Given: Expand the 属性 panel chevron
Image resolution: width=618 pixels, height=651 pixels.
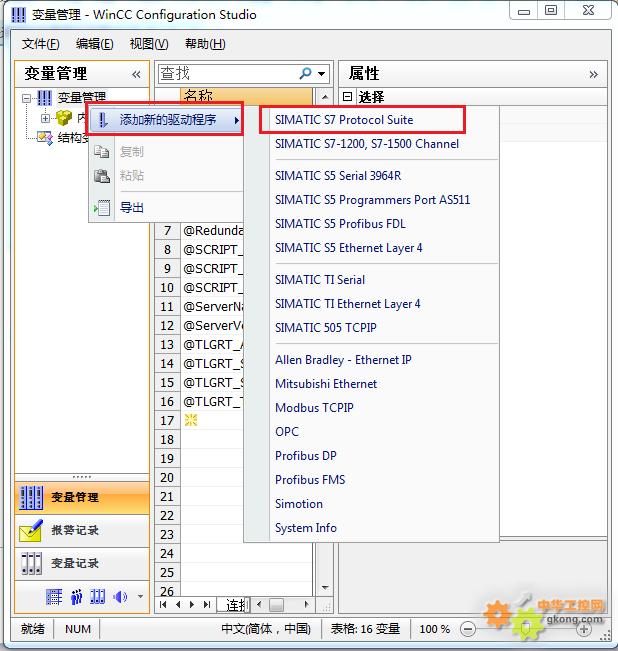Looking at the screenshot, I should tap(594, 75).
